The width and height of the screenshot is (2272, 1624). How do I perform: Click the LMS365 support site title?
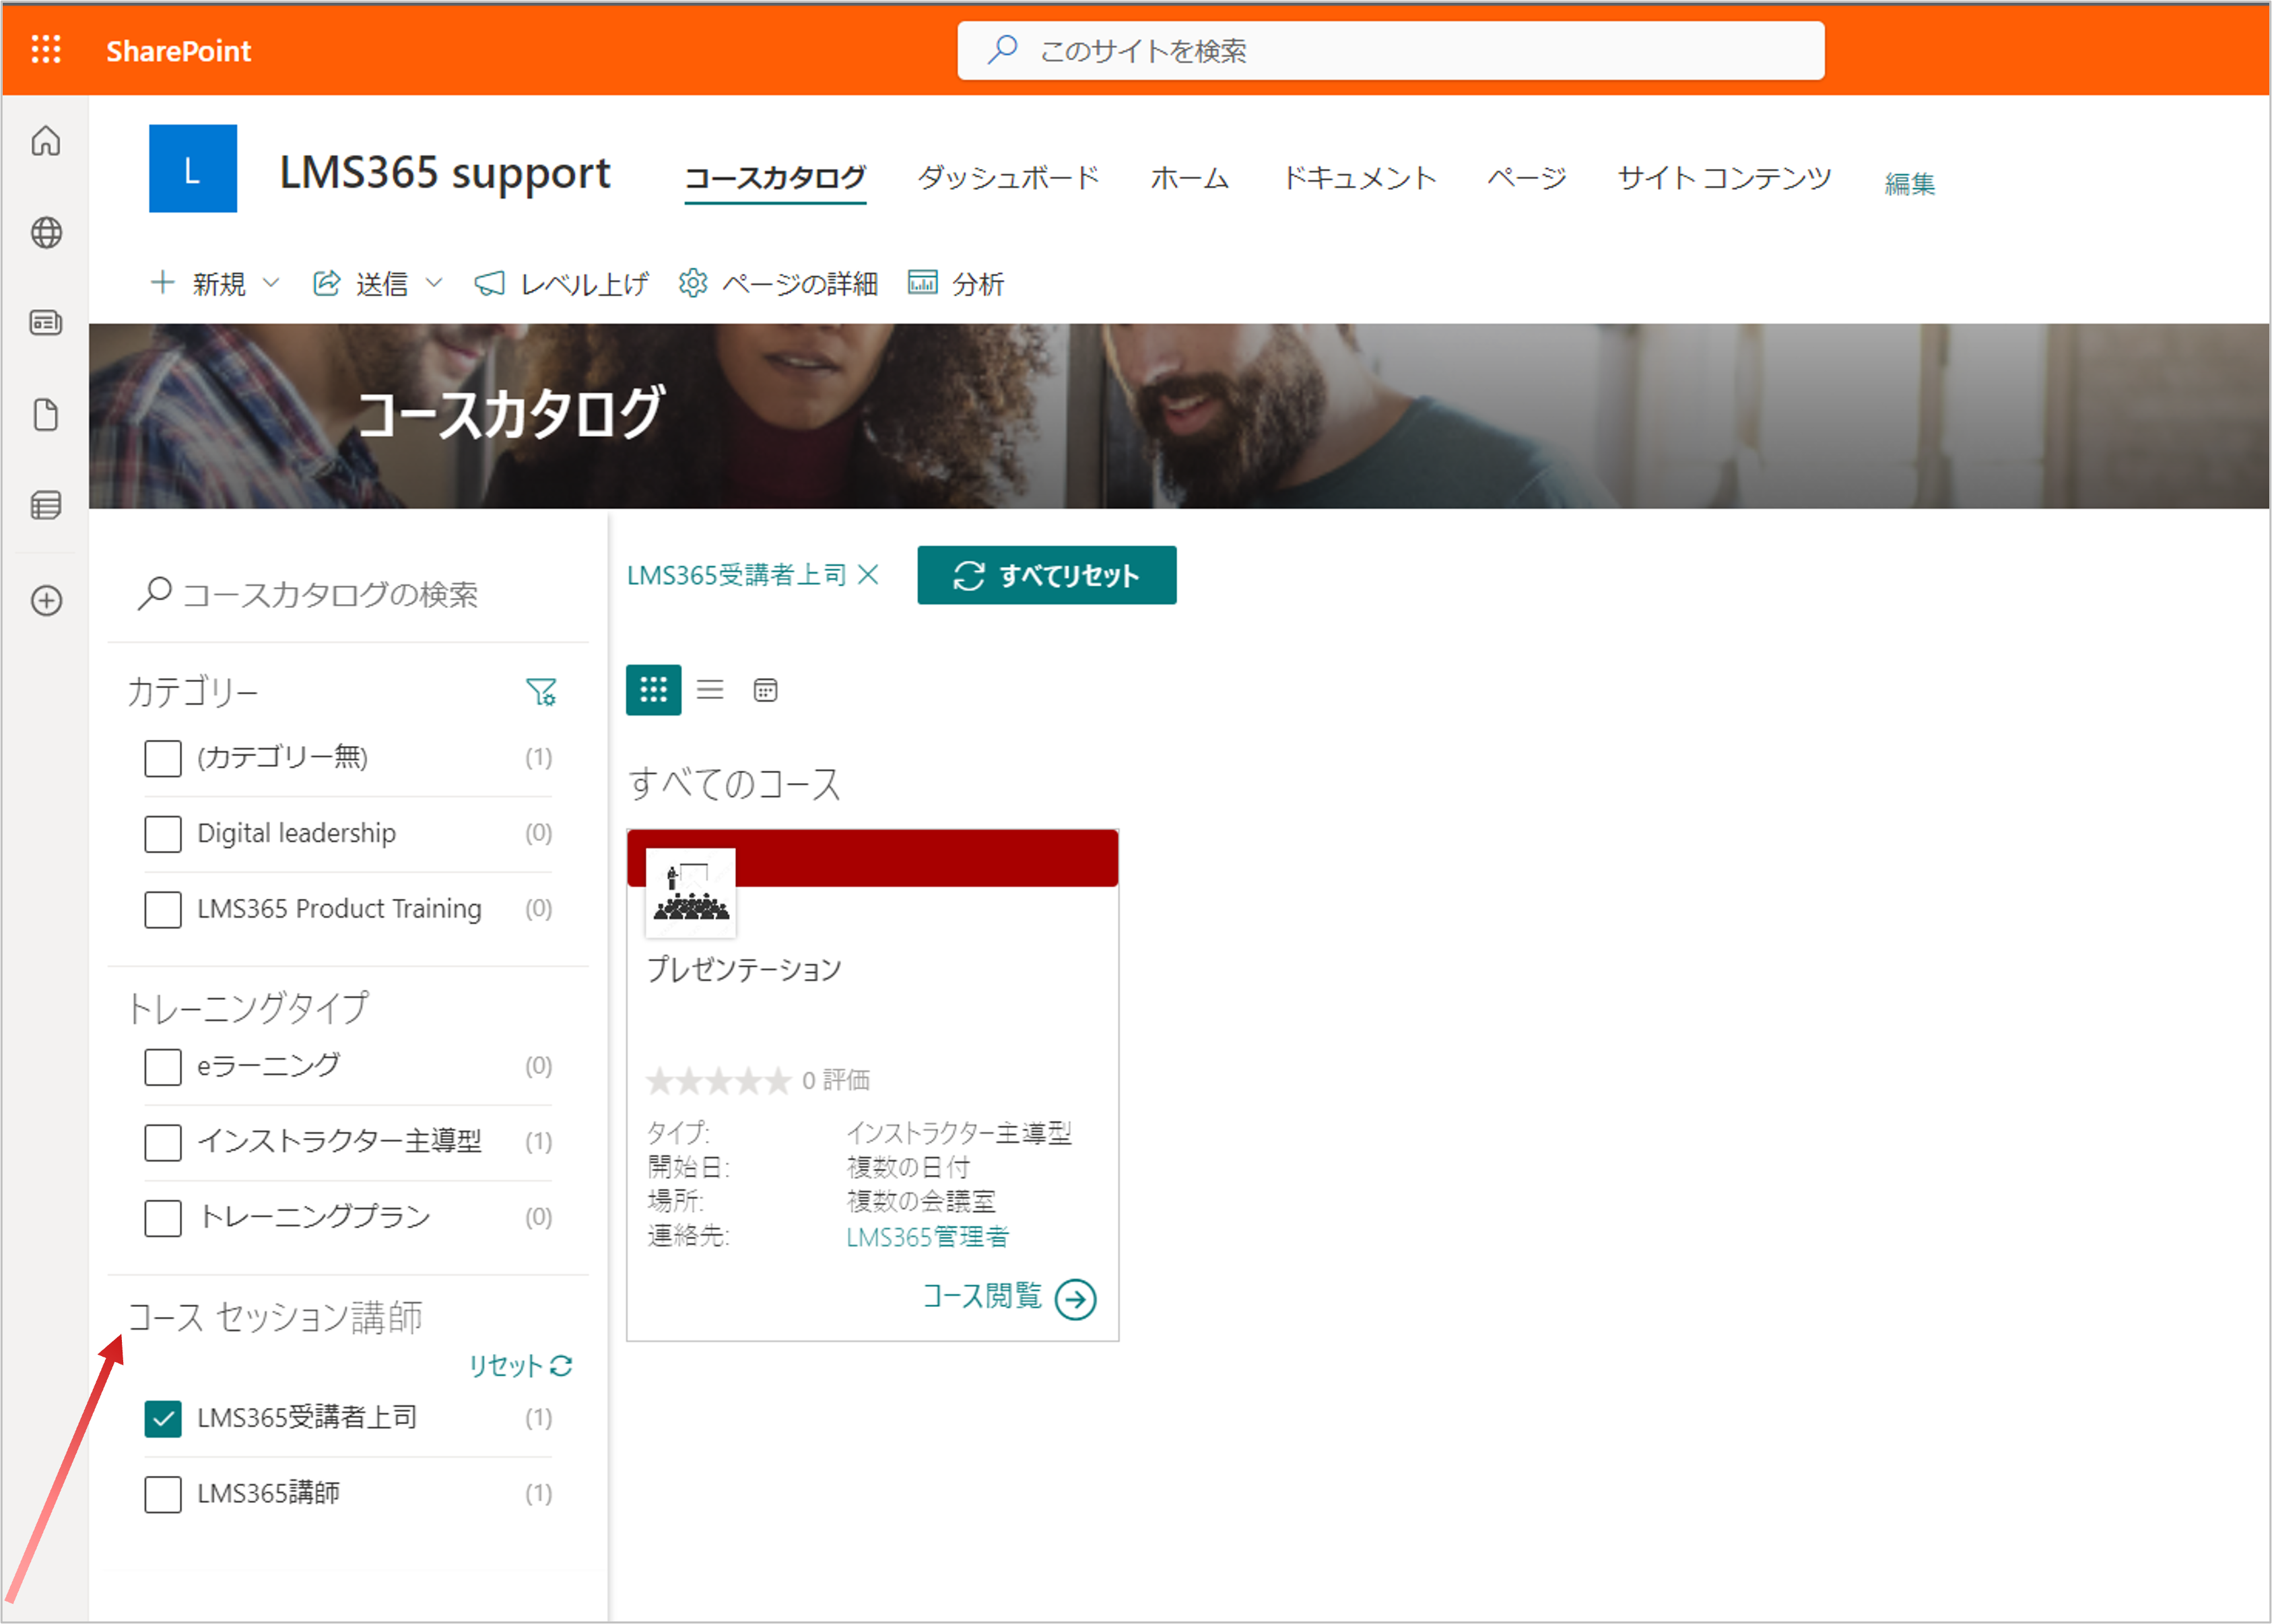pos(444,172)
